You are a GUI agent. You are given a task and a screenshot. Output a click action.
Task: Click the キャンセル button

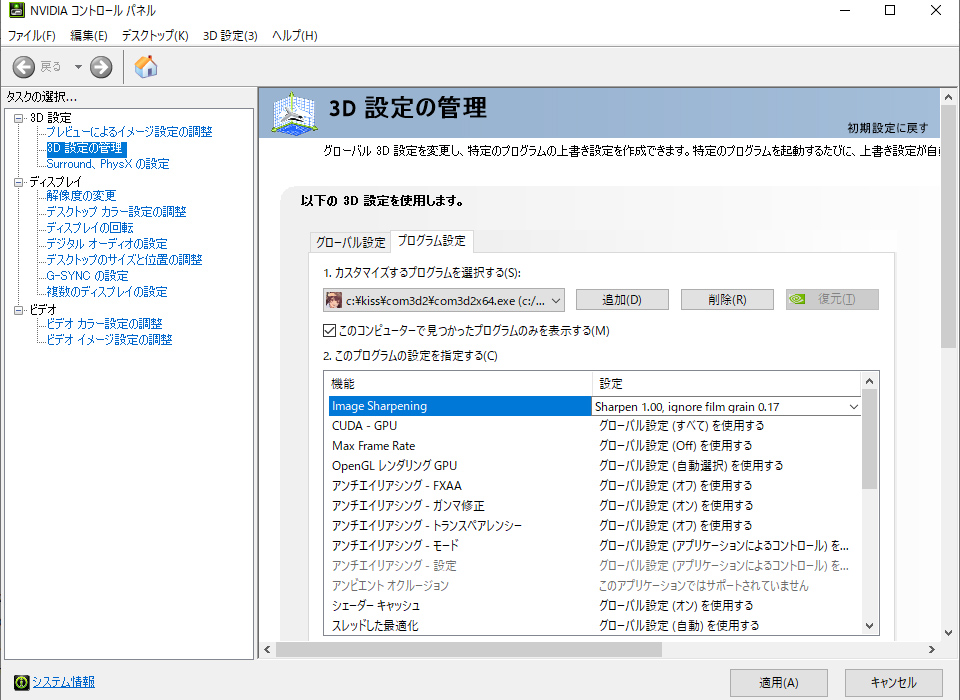pyautogui.click(x=894, y=682)
